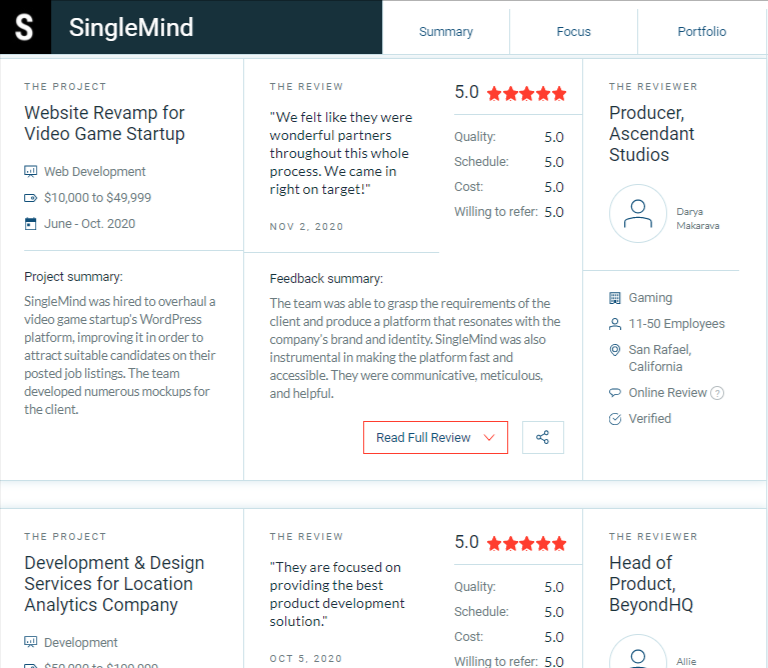Image resolution: width=768 pixels, height=668 pixels.
Task: Click the 'June - Oct. 2020' date range
Action: click(x=90, y=224)
